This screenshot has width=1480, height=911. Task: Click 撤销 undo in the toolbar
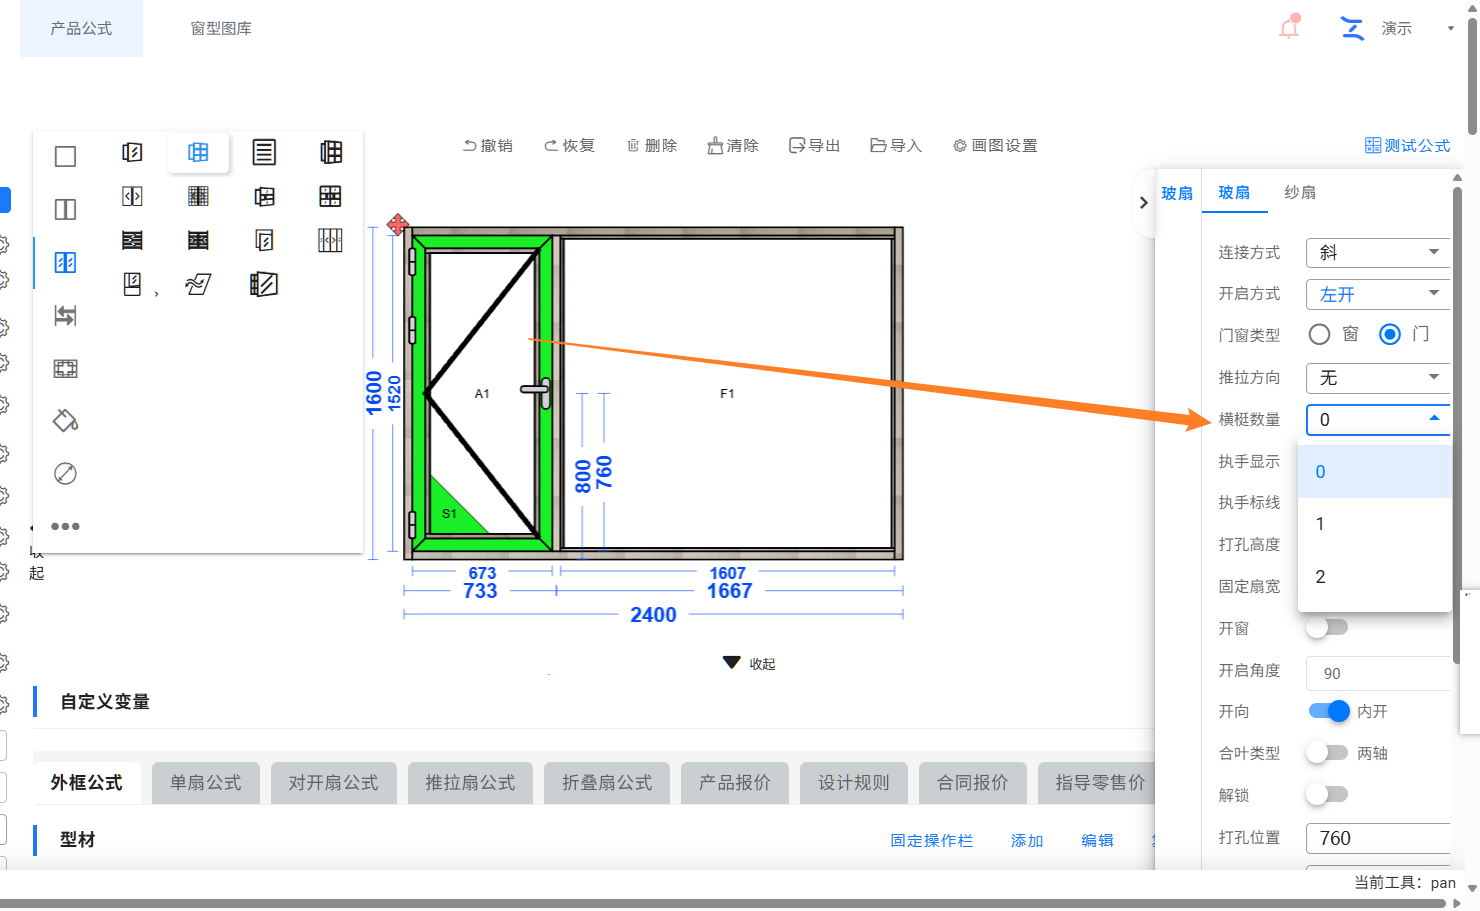click(488, 145)
